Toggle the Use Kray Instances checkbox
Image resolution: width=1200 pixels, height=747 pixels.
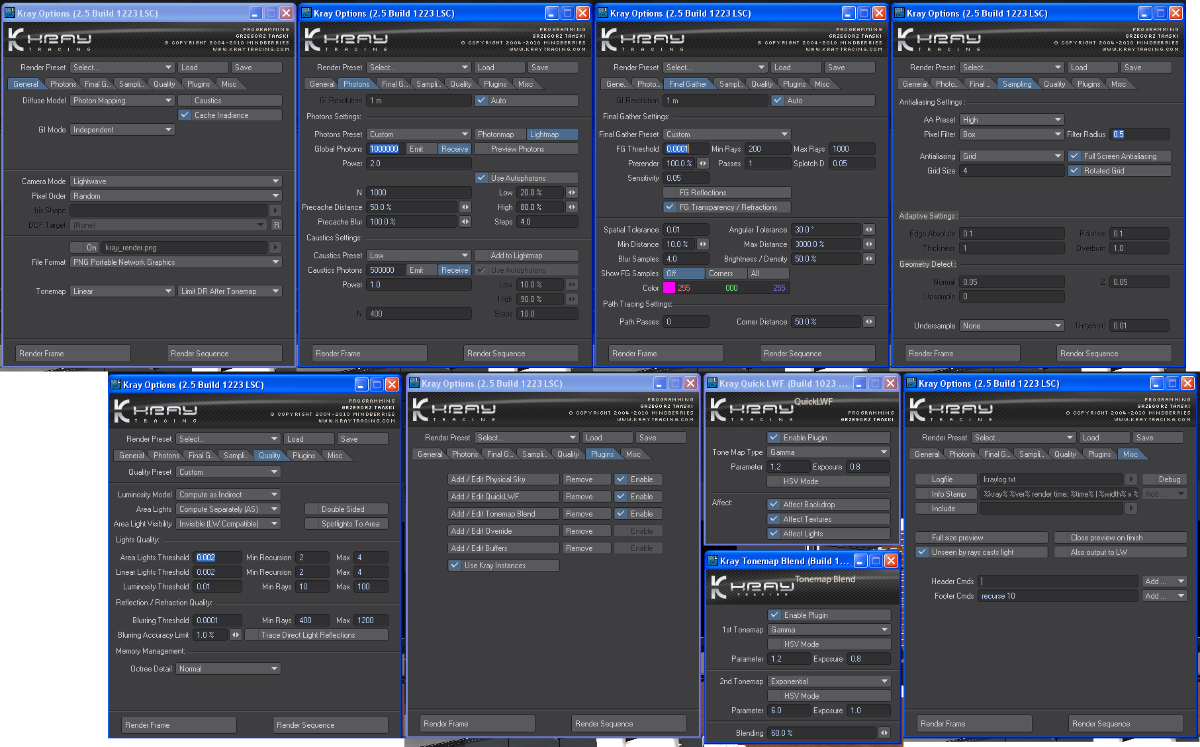pos(455,565)
